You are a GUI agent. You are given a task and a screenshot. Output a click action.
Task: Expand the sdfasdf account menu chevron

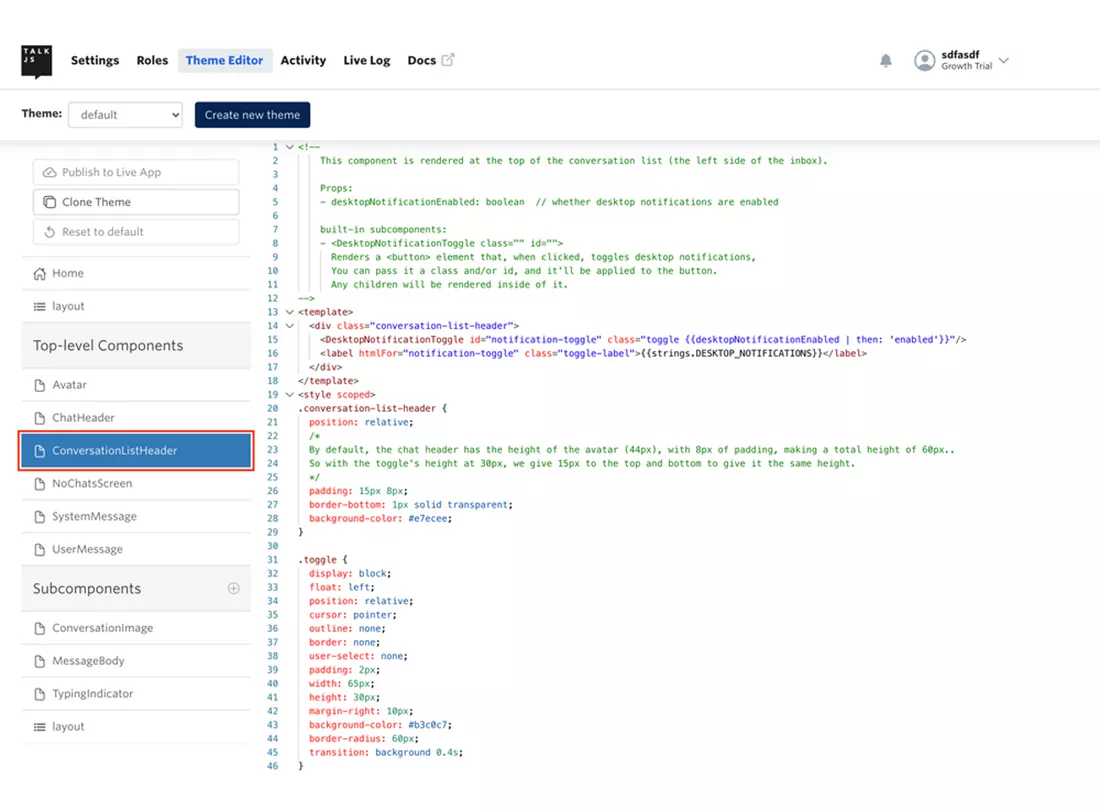pos(1003,60)
